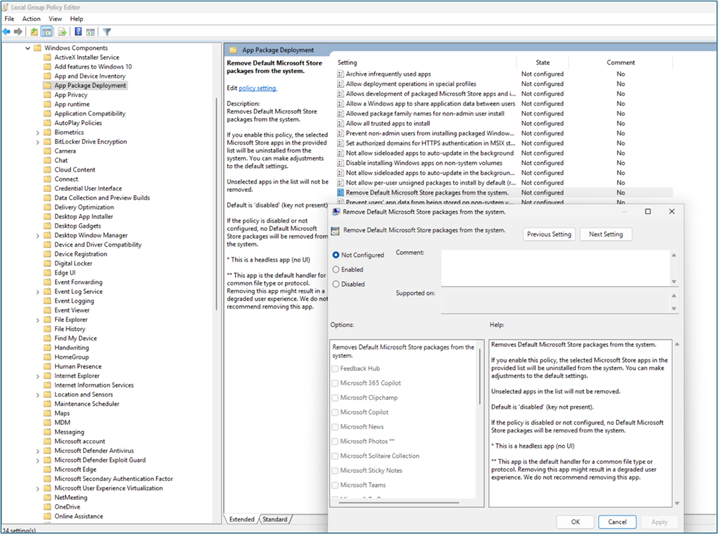The height and width of the screenshot is (534, 718).
Task: Check the Microsoft Teams checkbox
Action: coord(335,485)
